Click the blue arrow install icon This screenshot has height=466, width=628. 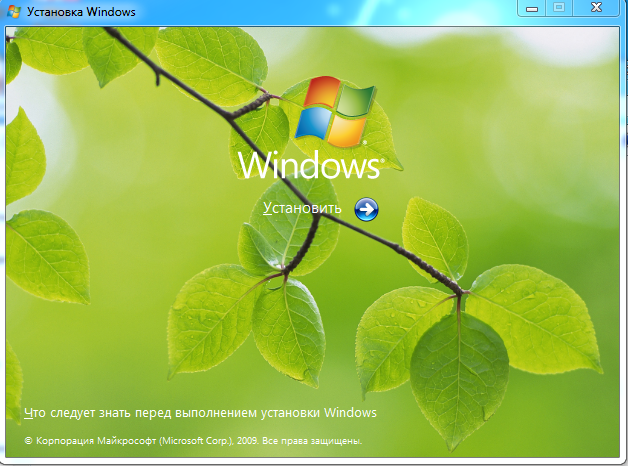click(366, 209)
